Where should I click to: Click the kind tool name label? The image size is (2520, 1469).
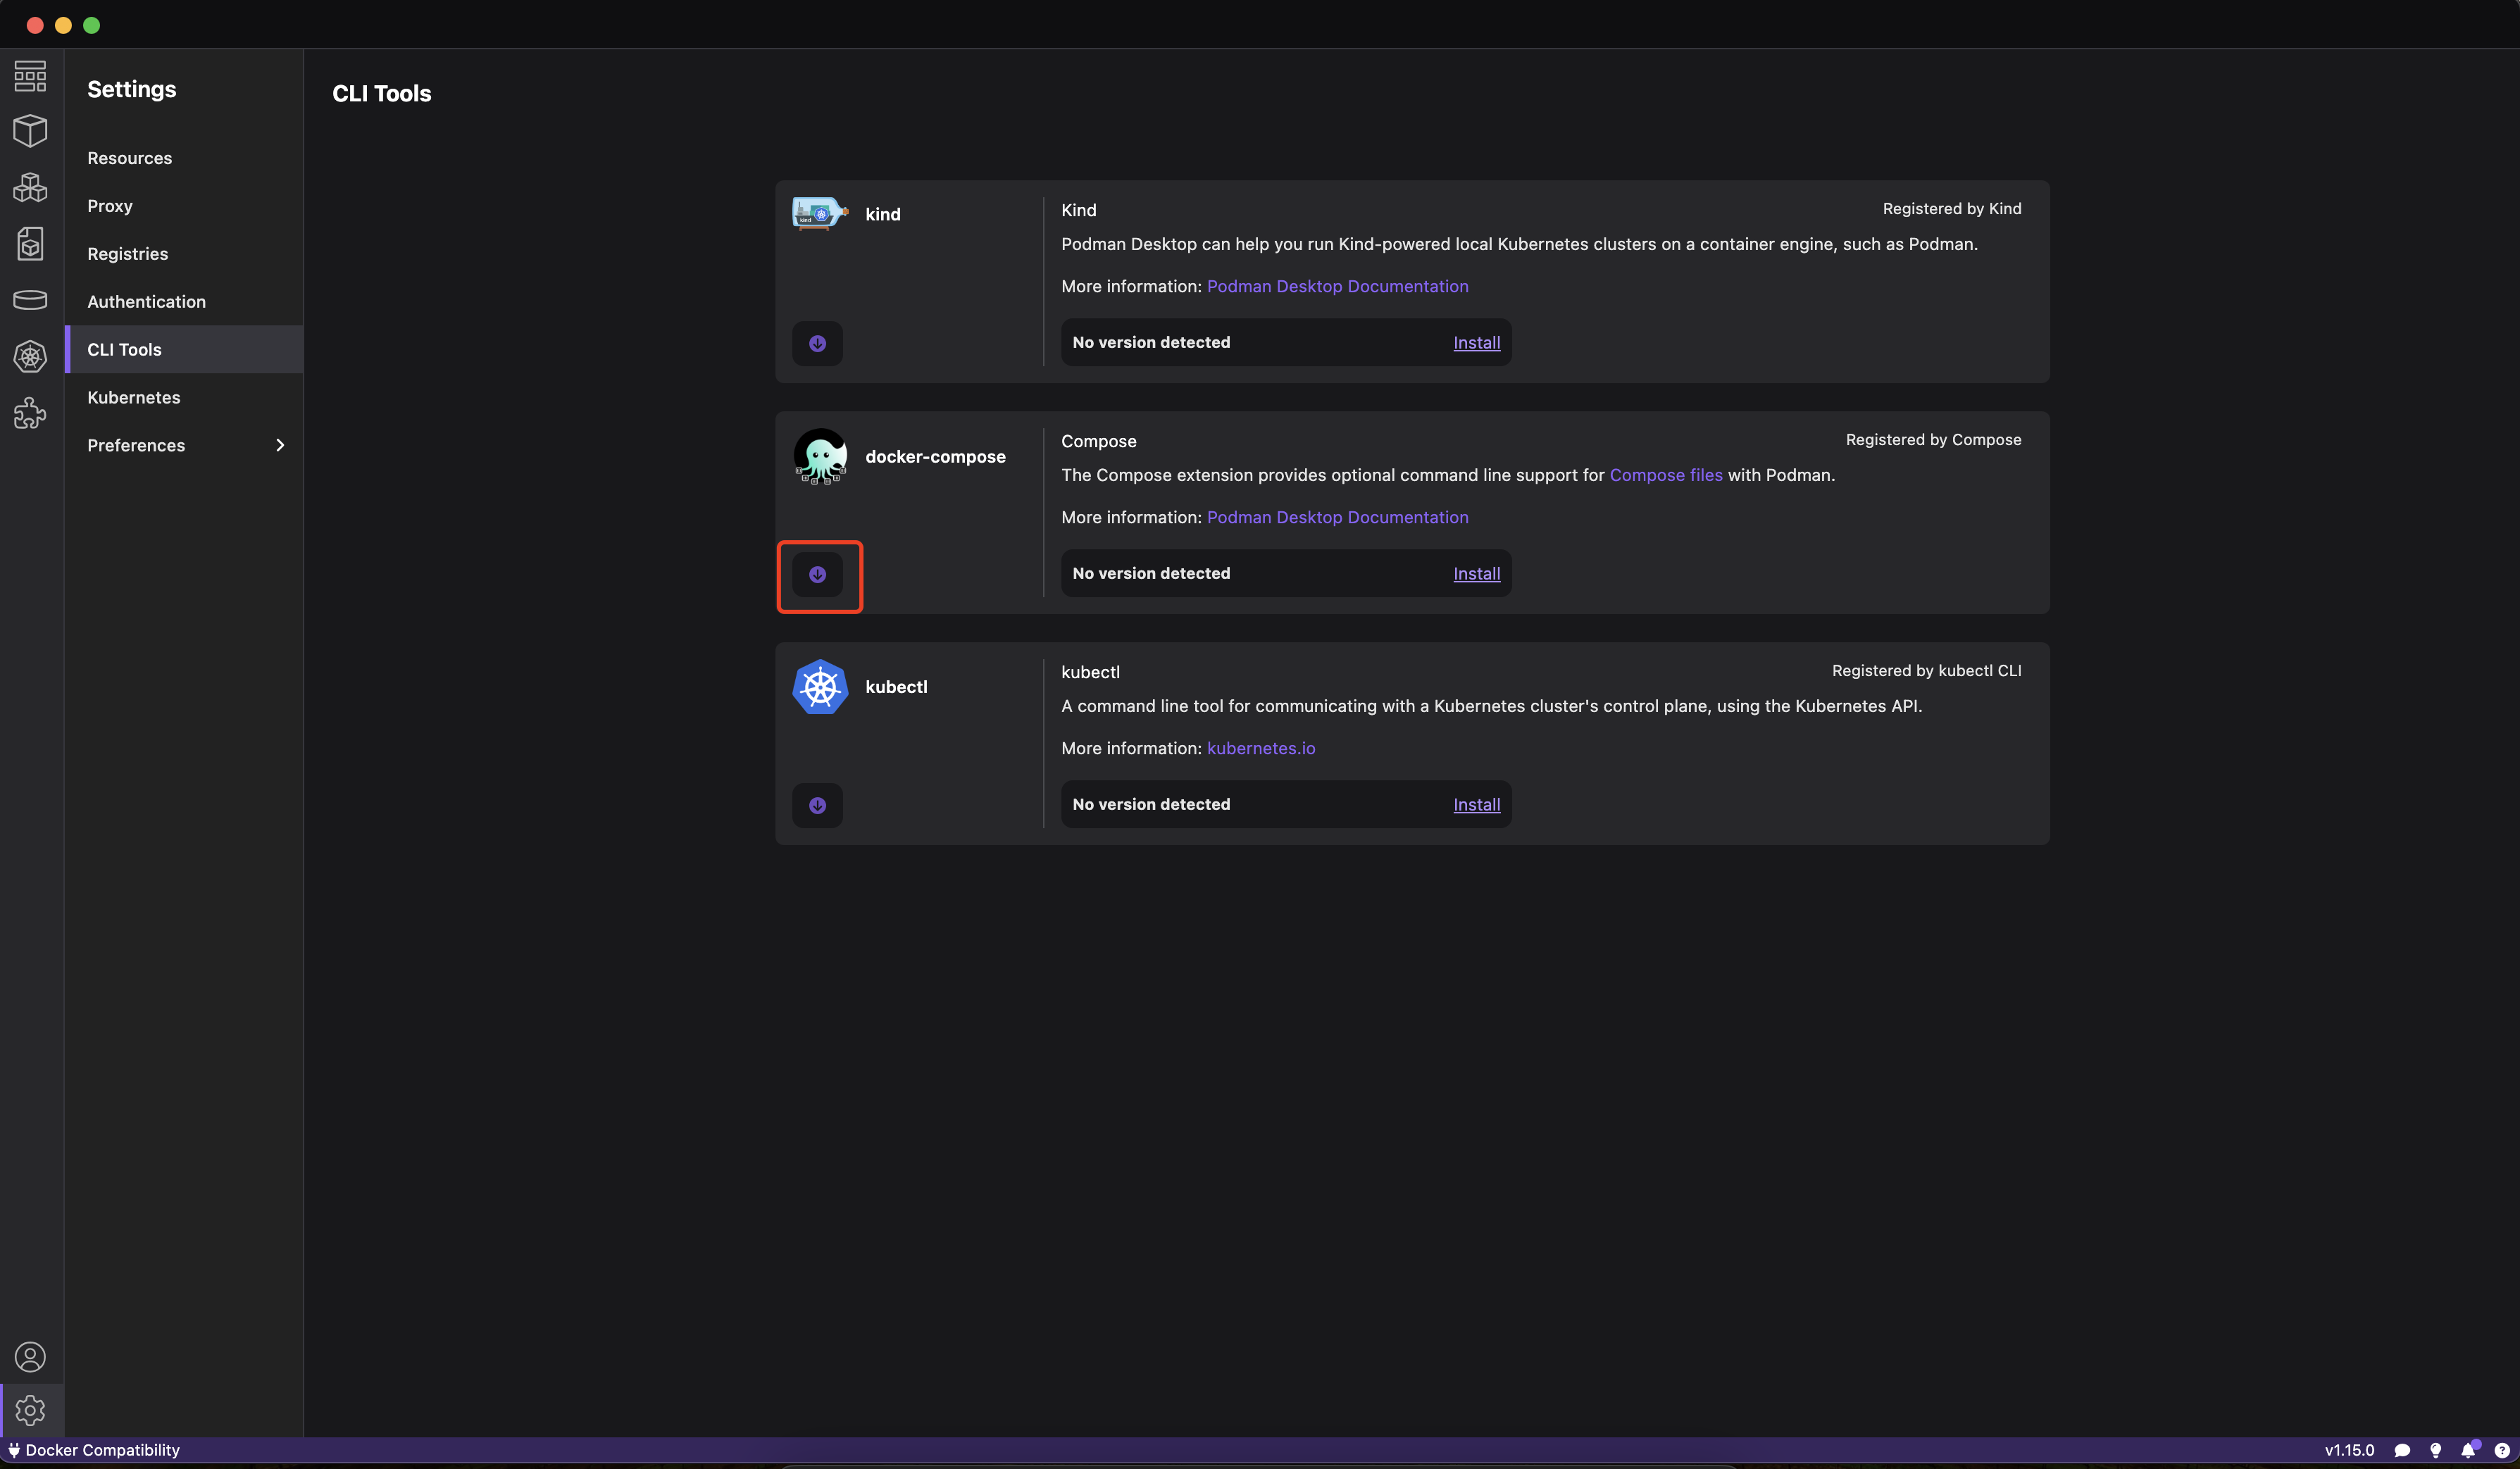pos(883,214)
